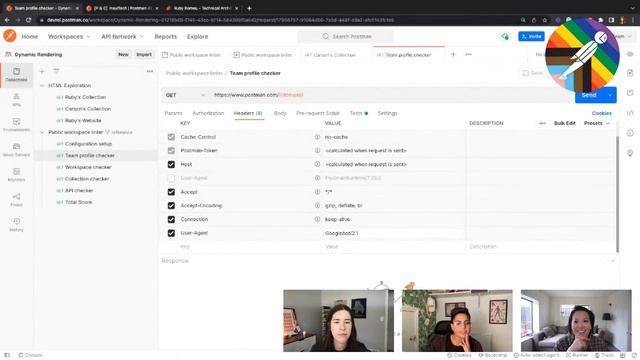Collapse the Public workspace linter collection
Screen dimensions: 640x360
point(42,132)
